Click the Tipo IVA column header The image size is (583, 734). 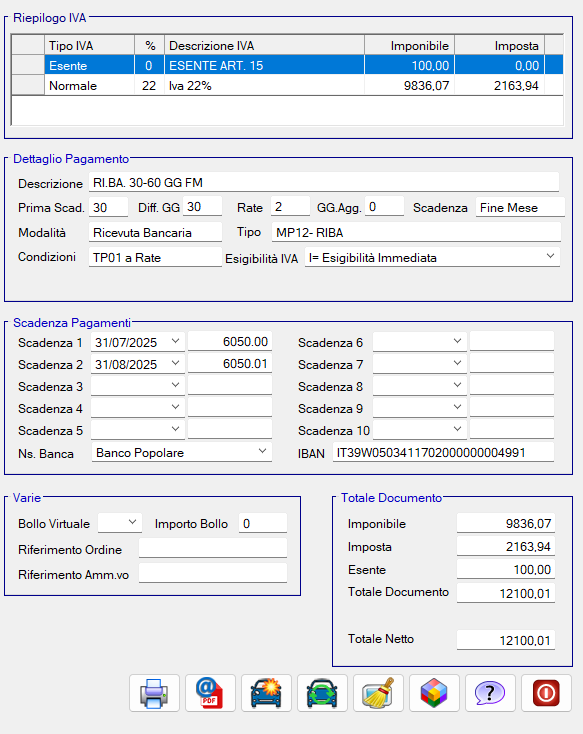(89, 45)
